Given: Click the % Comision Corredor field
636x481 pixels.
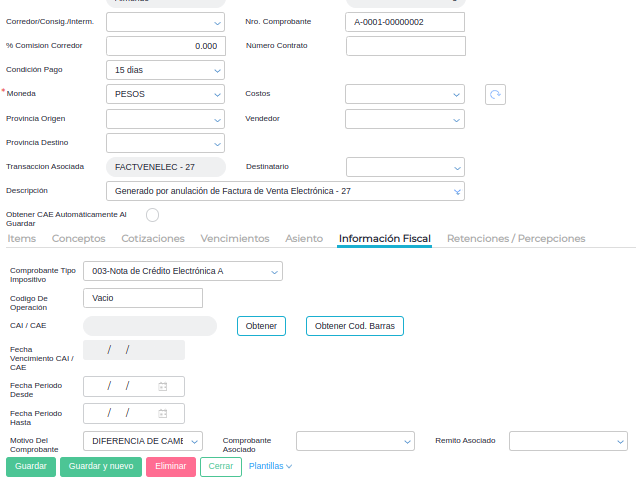Looking at the screenshot, I should click(166, 46).
